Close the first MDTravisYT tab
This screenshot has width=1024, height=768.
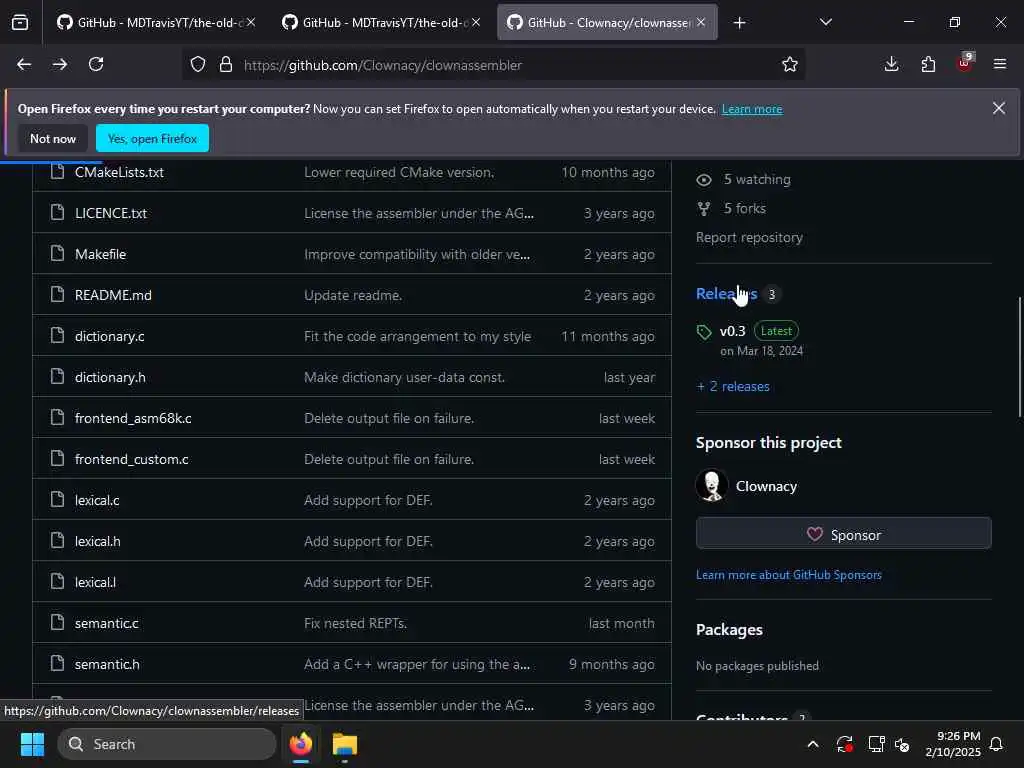click(x=251, y=22)
